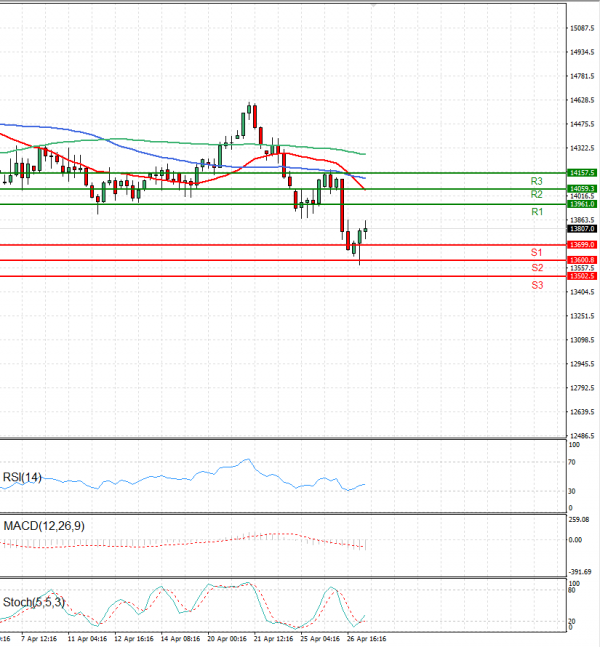Select the 13961.0 price tag
This screenshot has width=600, height=647.
(x=582, y=204)
